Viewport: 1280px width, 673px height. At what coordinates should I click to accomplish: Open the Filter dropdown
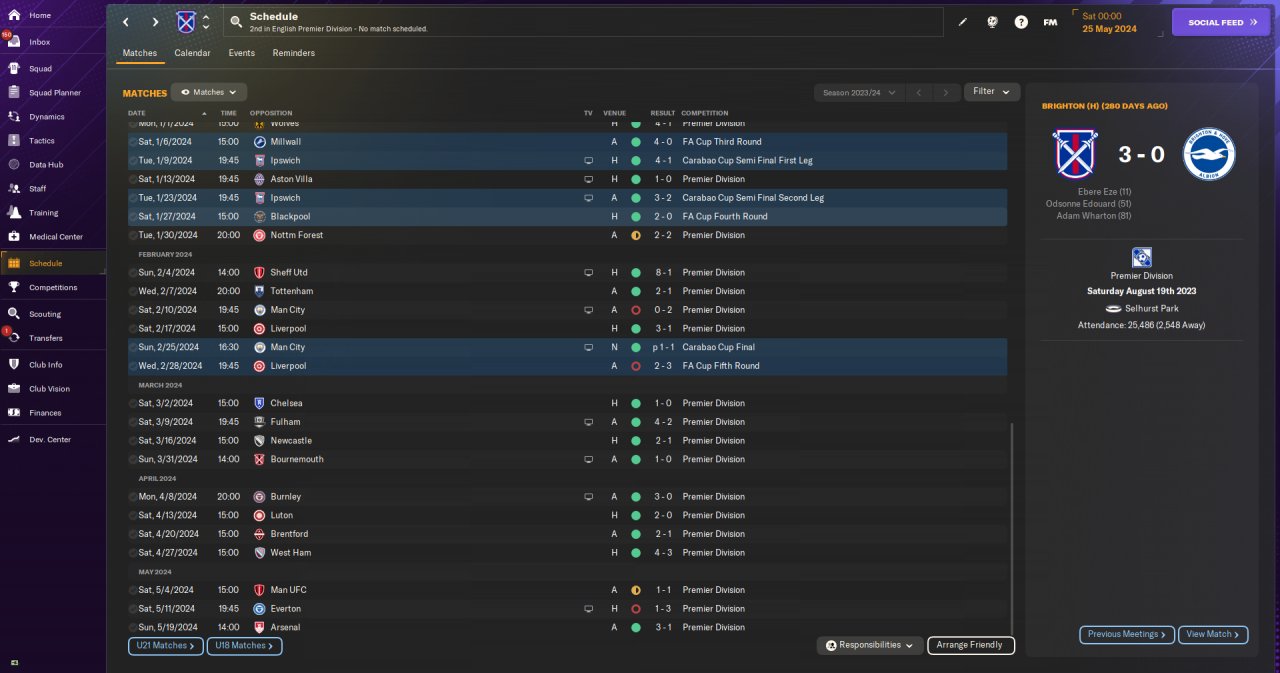point(991,92)
